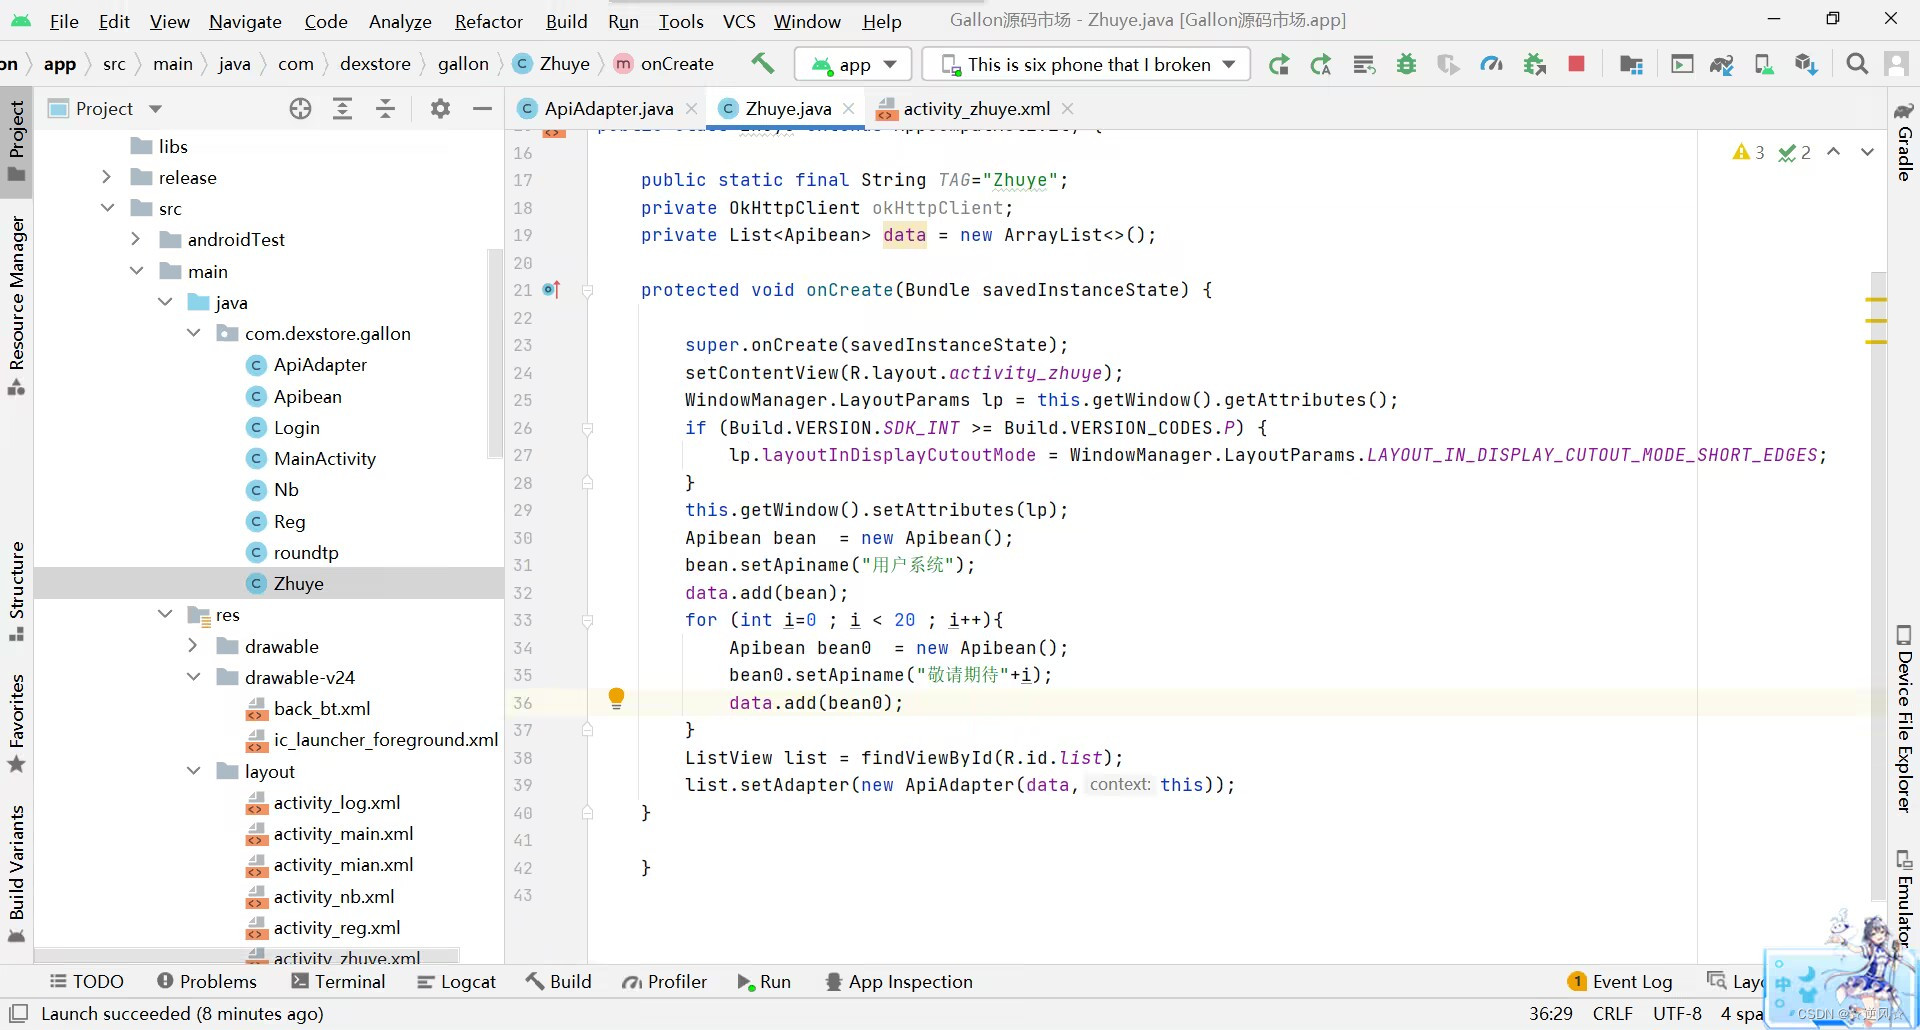Toggle the Emulator side panel
Viewport: 1920px width, 1030px height.
(x=1905, y=898)
